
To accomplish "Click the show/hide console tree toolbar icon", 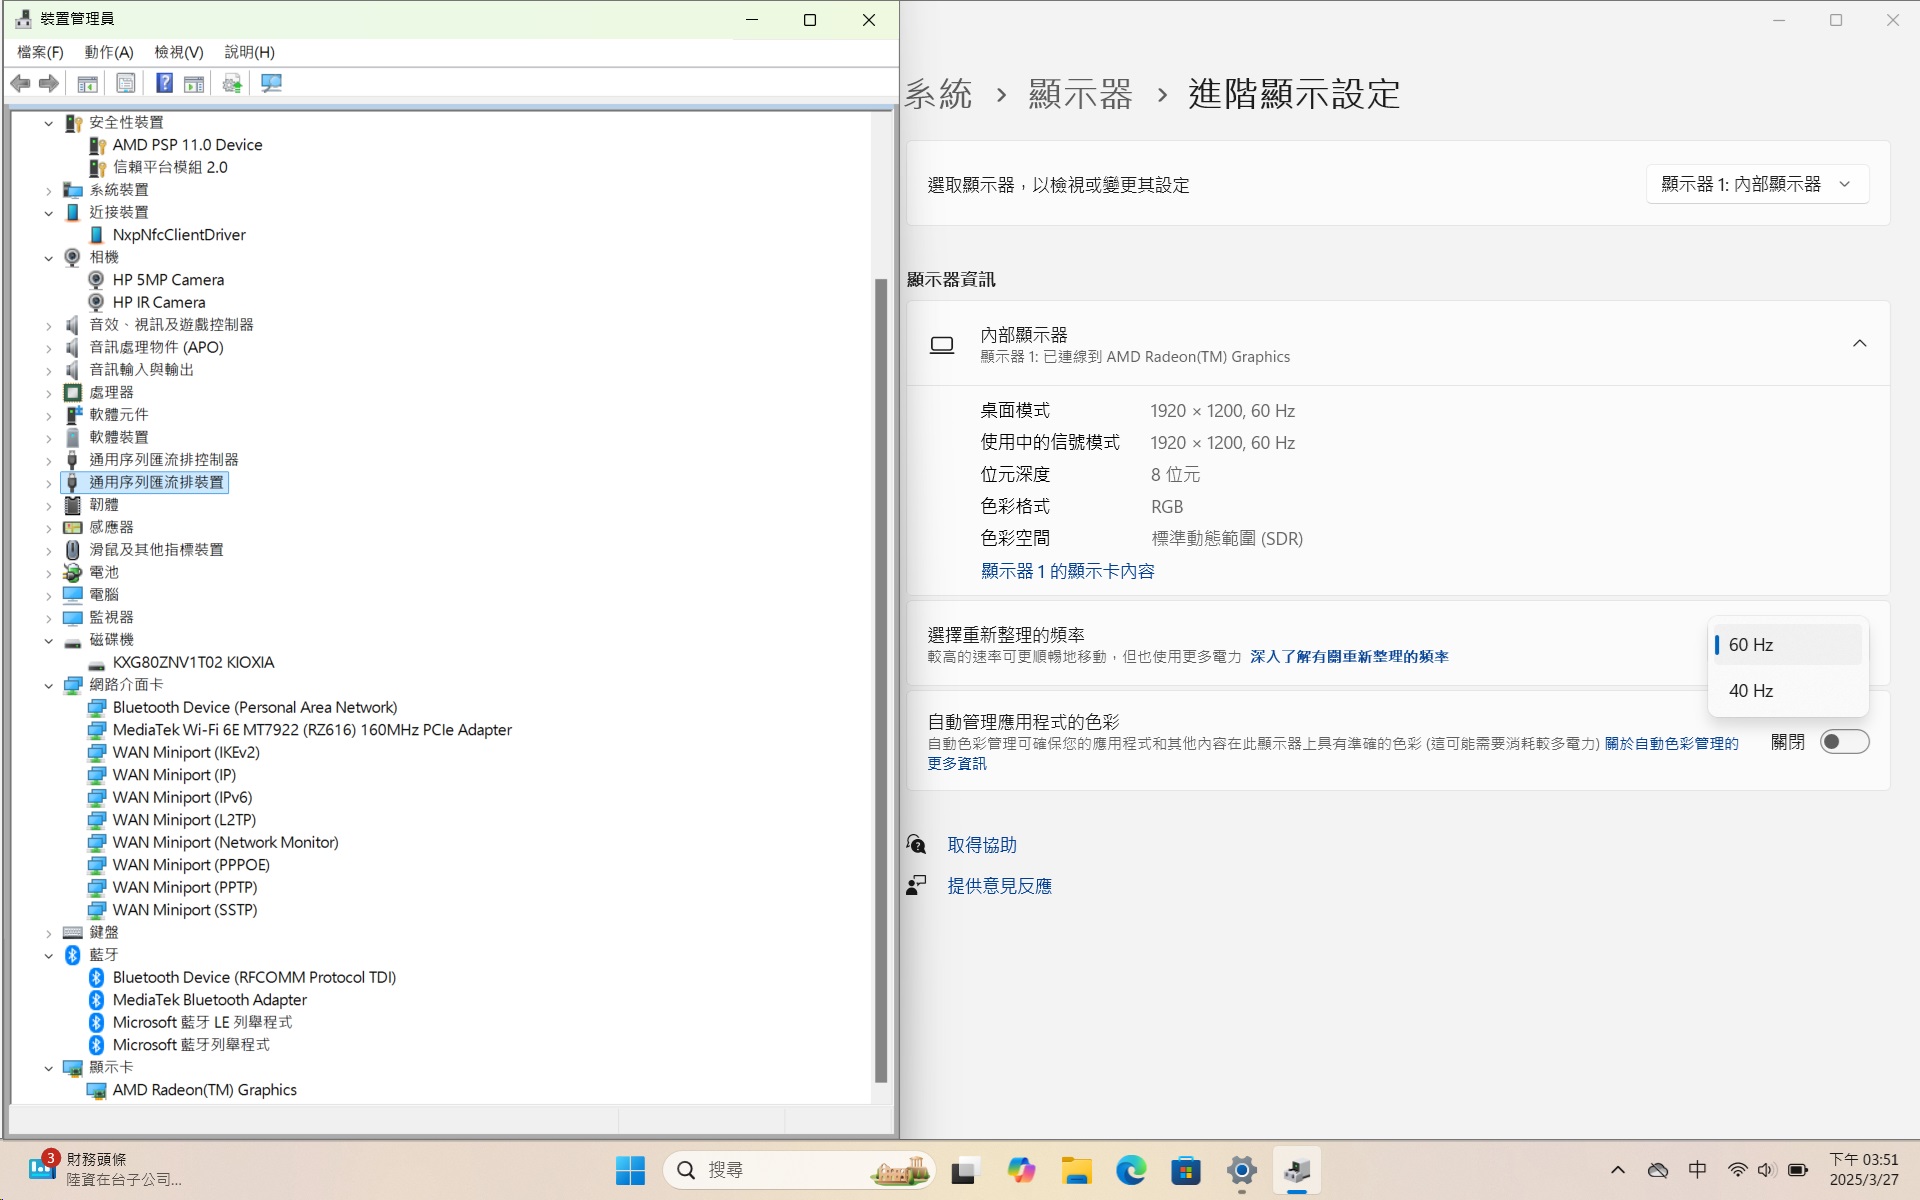I will pos(88,84).
